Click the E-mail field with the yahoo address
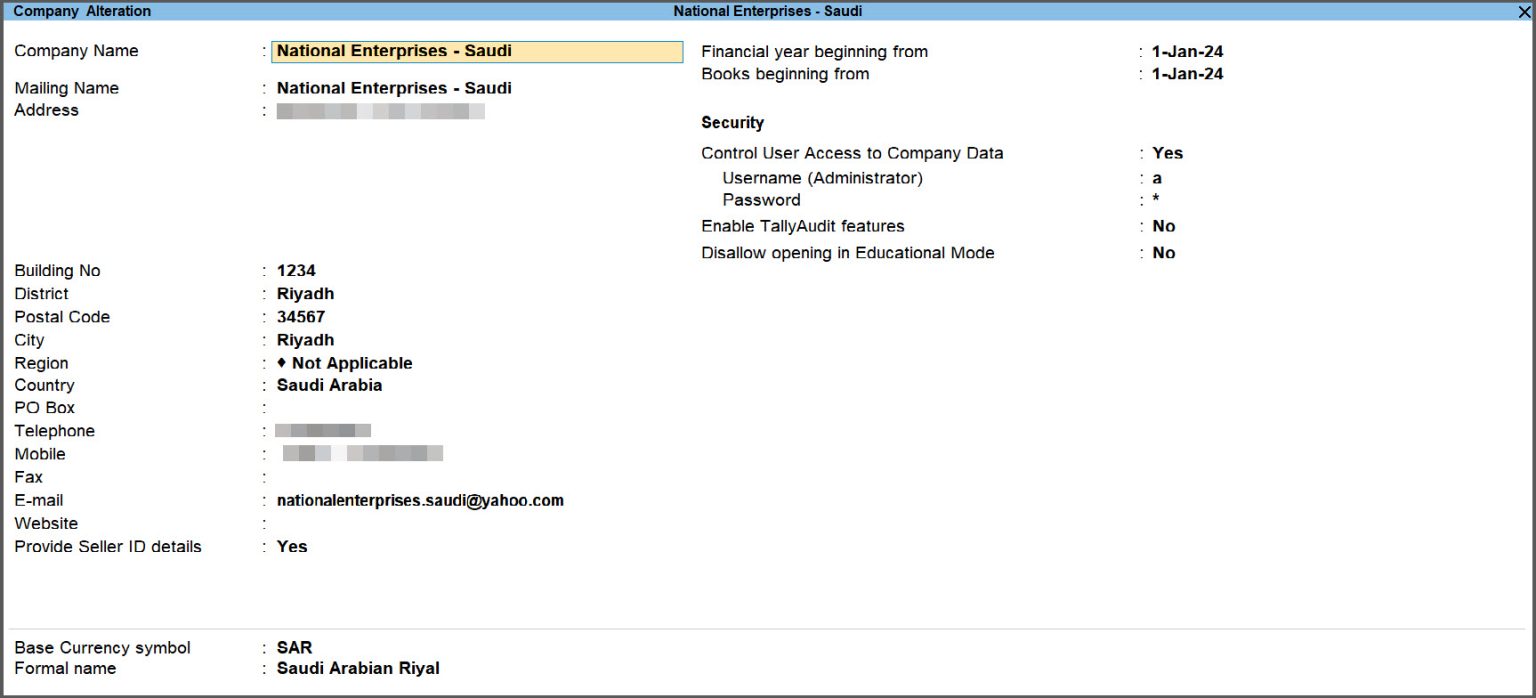The image size is (1536, 698). click(419, 500)
